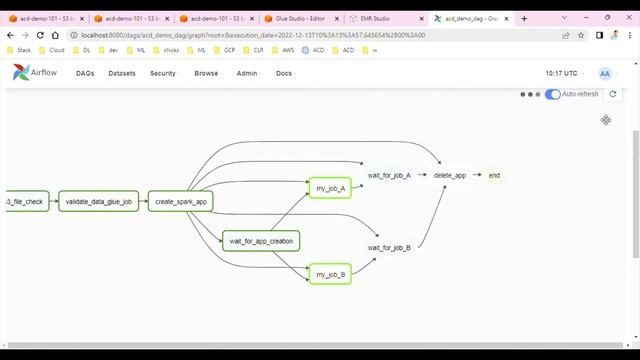Select the end task node
The height and width of the screenshot is (360, 640).
494,175
